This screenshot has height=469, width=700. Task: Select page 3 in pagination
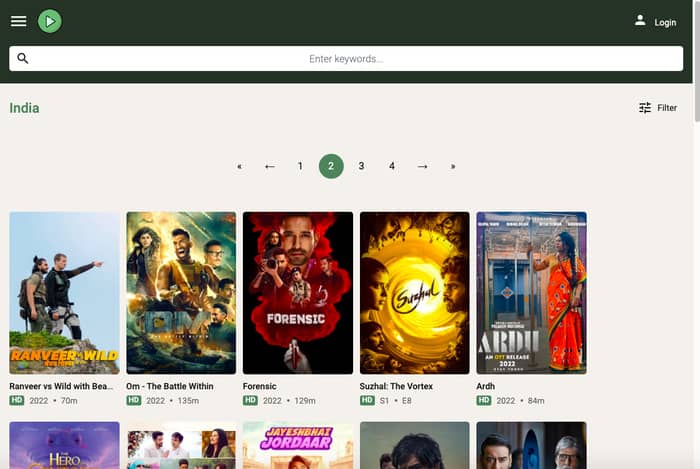(361, 166)
